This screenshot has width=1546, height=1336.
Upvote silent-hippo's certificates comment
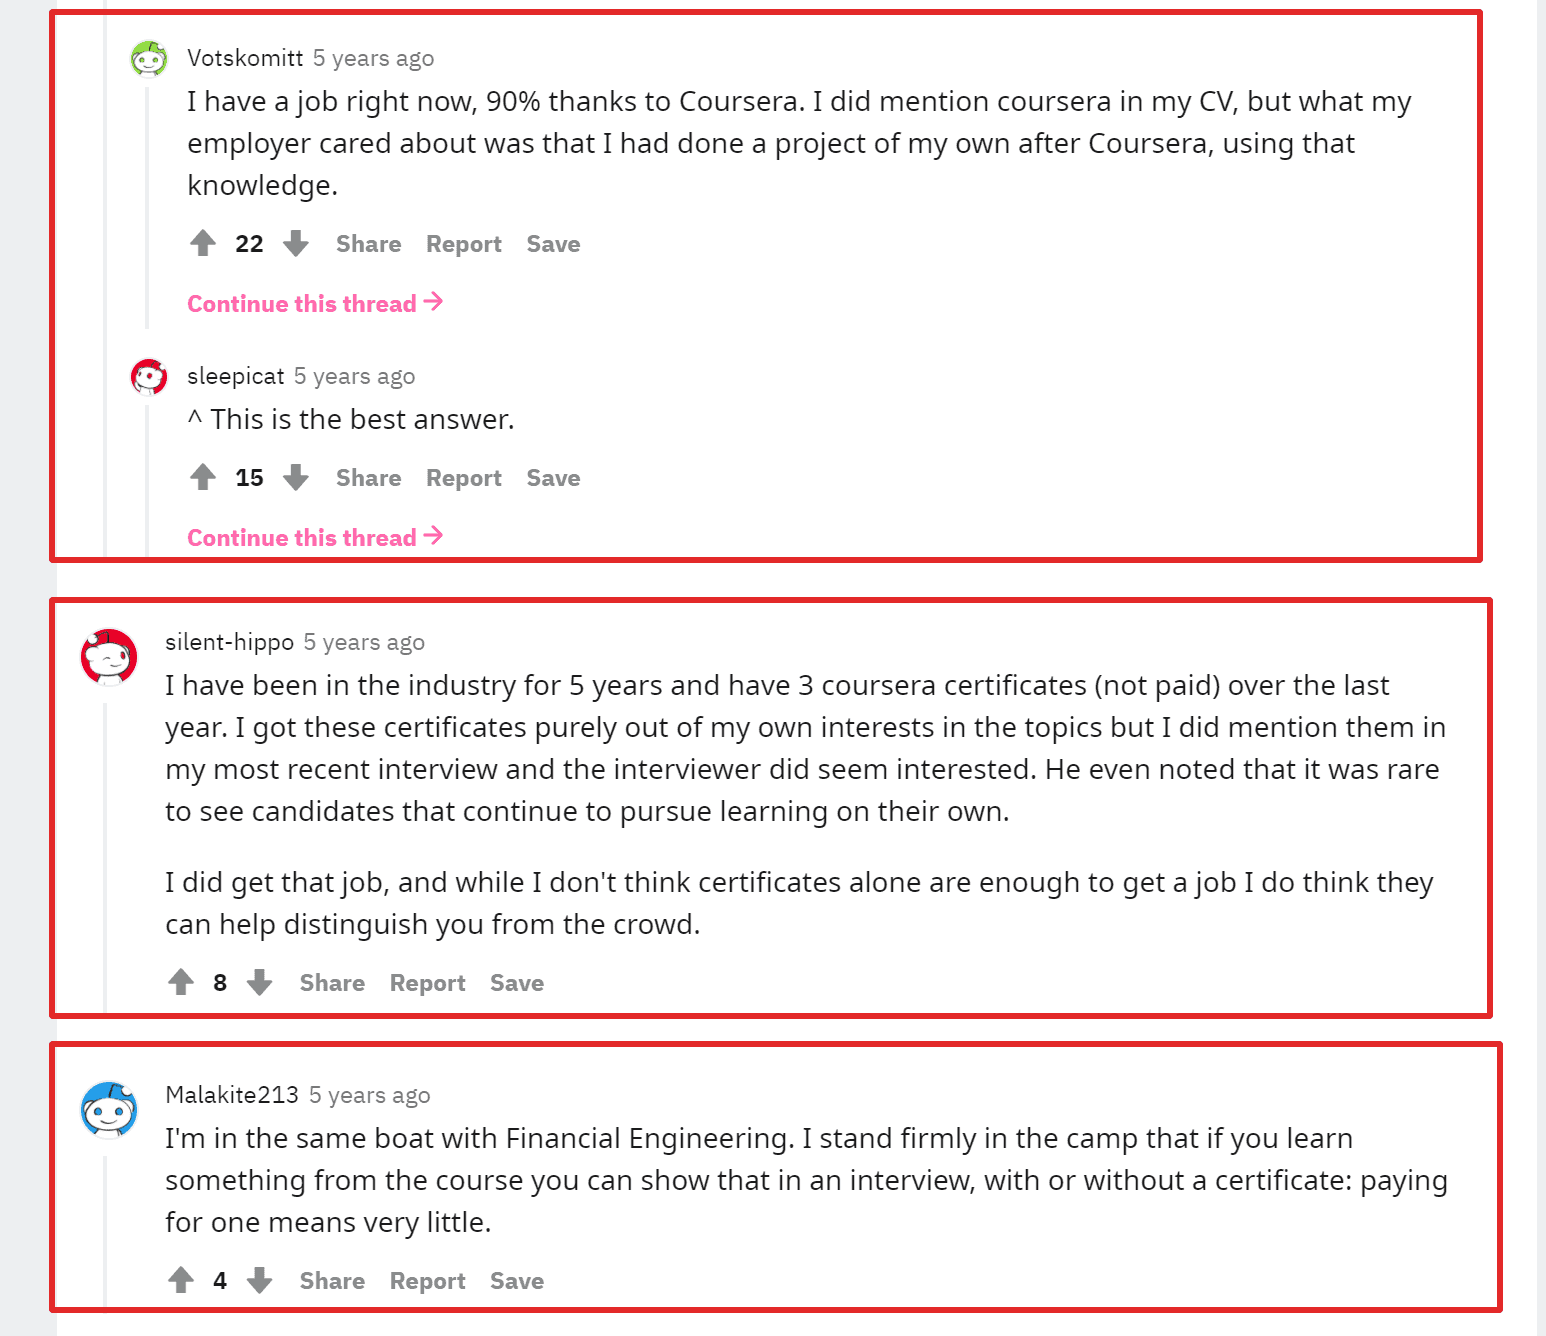[x=181, y=982]
